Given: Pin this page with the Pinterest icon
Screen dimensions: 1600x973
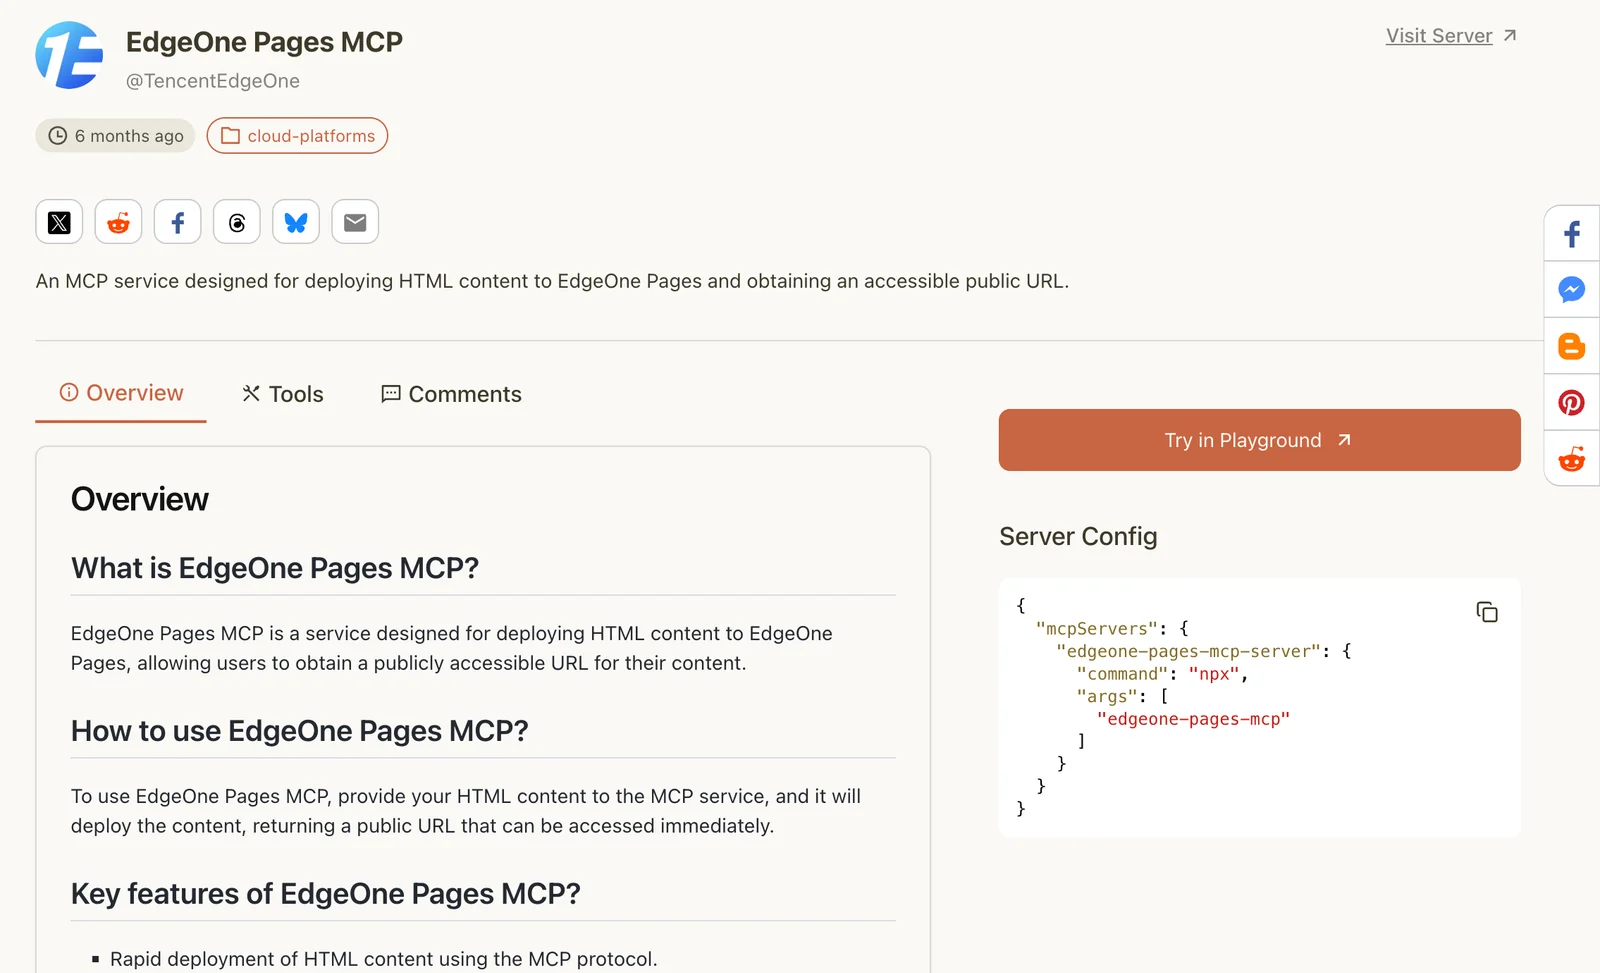Looking at the screenshot, I should click(1571, 403).
